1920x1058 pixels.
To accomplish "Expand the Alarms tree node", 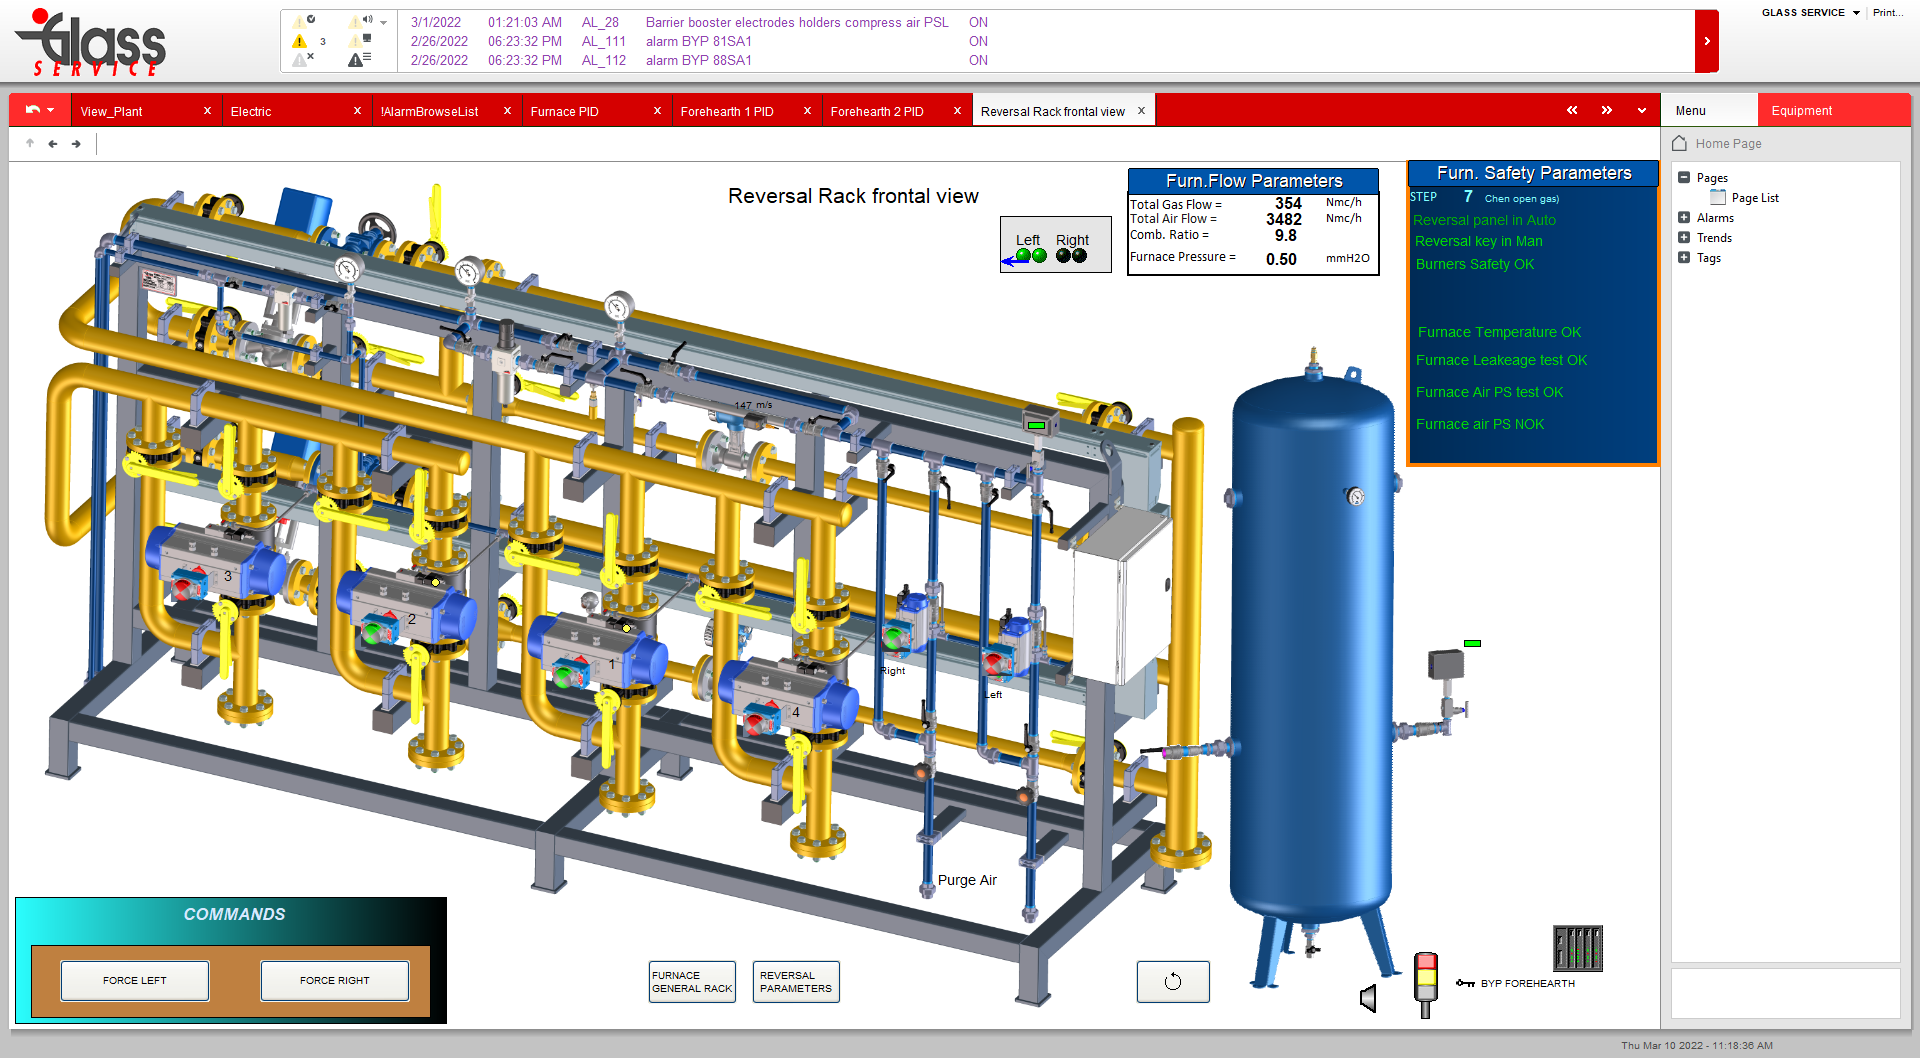I will (x=1684, y=218).
